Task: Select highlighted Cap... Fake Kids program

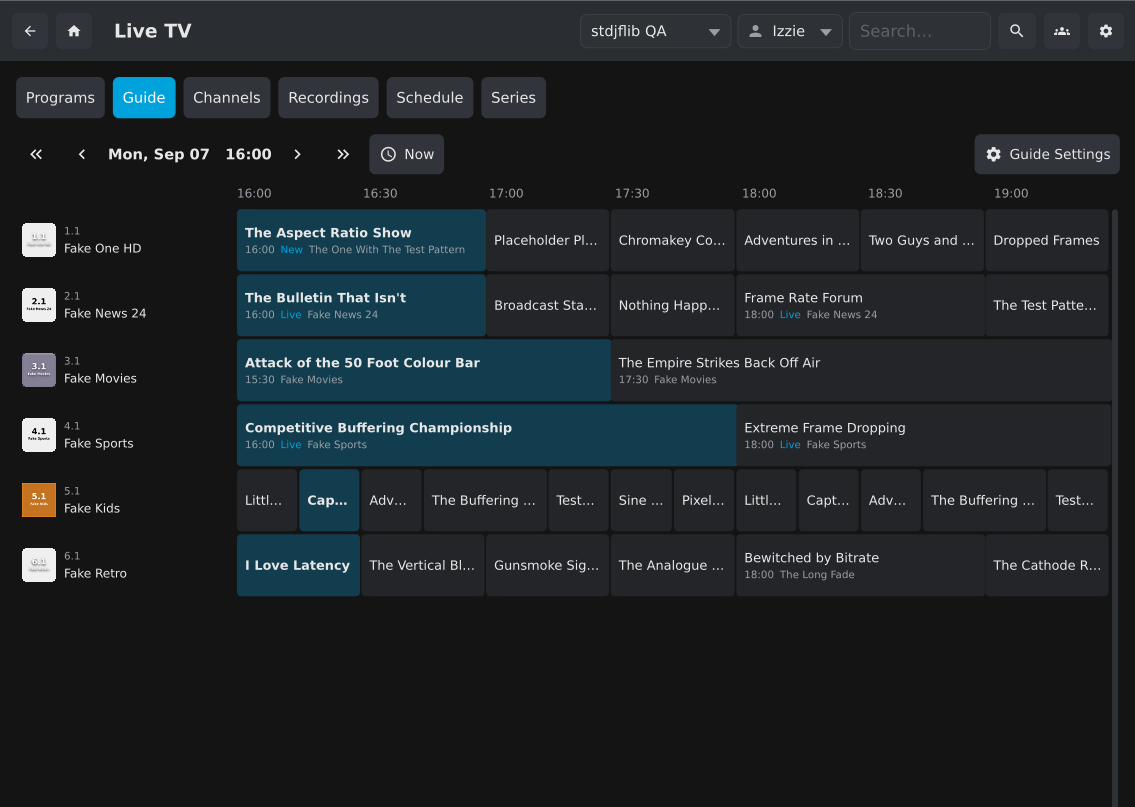Action: coord(329,500)
